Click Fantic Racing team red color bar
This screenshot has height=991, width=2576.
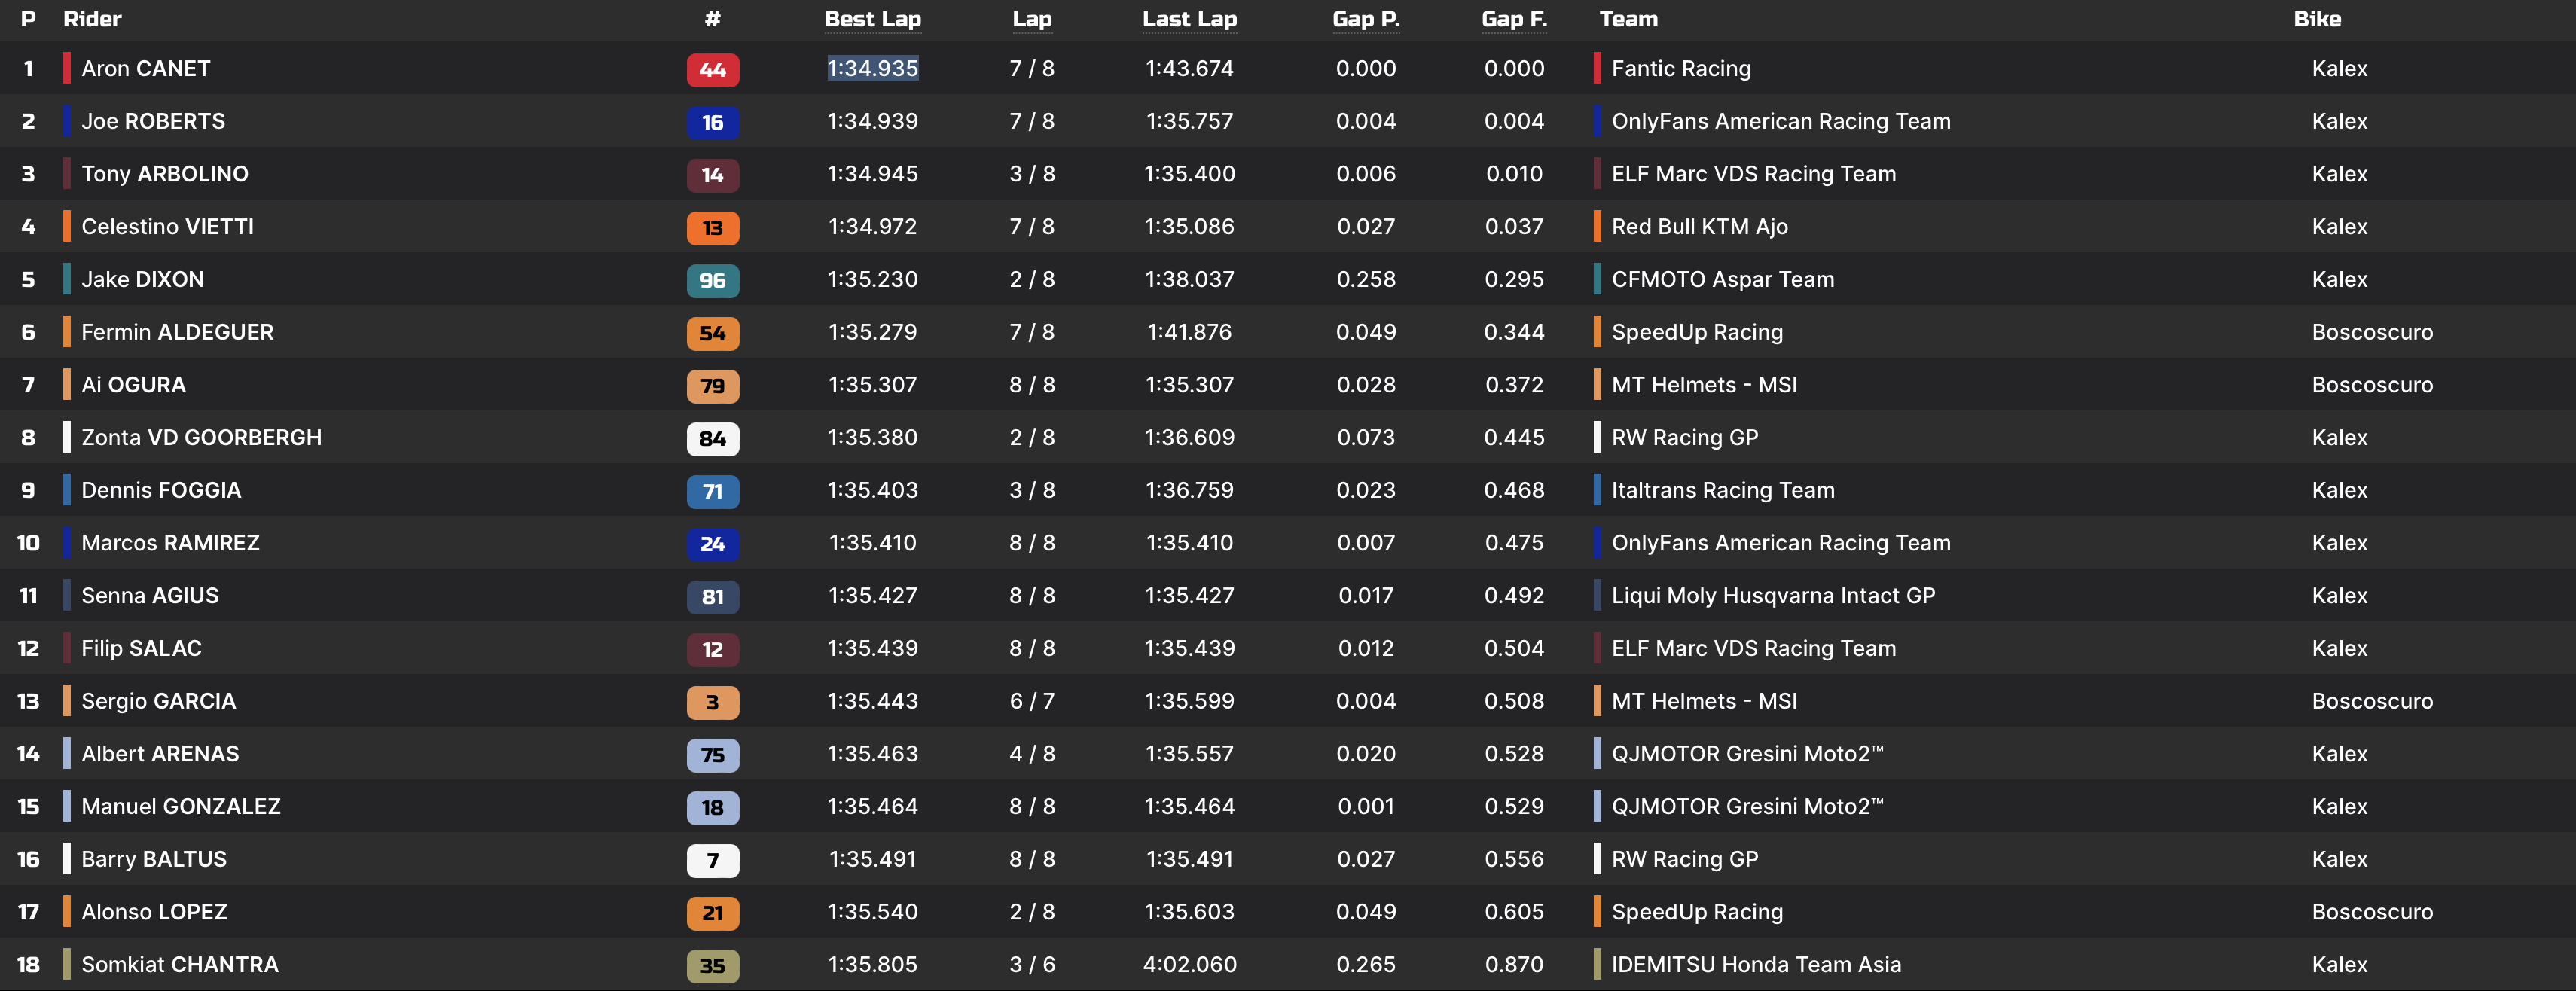tap(1597, 68)
